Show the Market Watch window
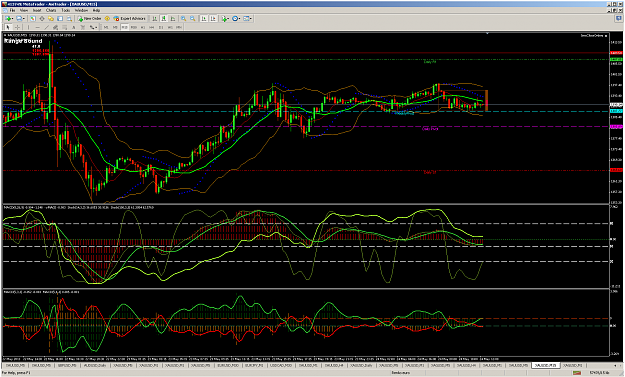Image resolution: width=625 pixels, height=377 pixels. 33,19
